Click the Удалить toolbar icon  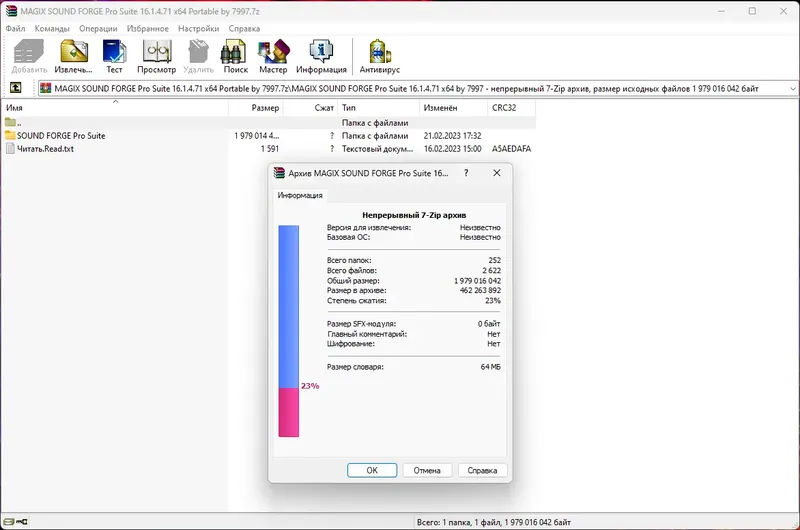[198, 56]
